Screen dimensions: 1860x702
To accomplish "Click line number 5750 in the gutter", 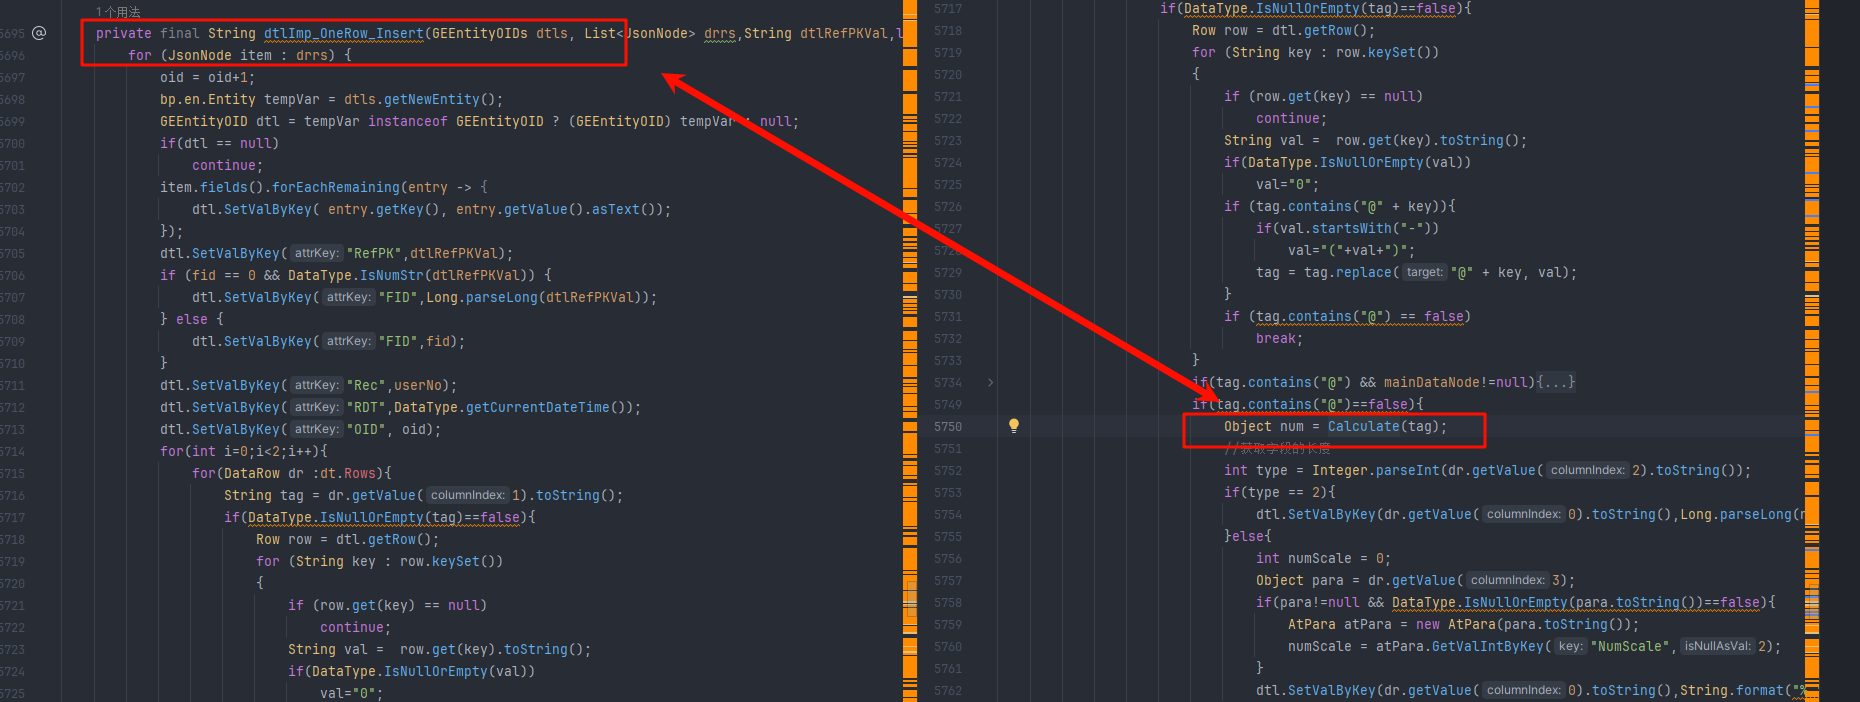I will click(x=948, y=426).
